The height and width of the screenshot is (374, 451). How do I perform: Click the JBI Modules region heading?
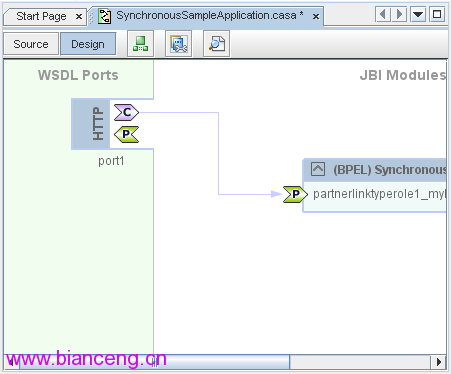(x=403, y=75)
